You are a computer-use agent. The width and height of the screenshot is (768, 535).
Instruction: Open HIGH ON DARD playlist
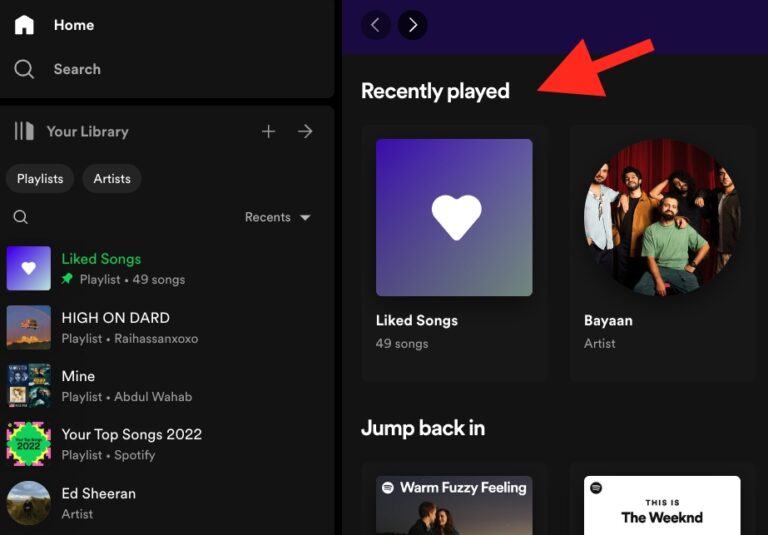point(167,327)
